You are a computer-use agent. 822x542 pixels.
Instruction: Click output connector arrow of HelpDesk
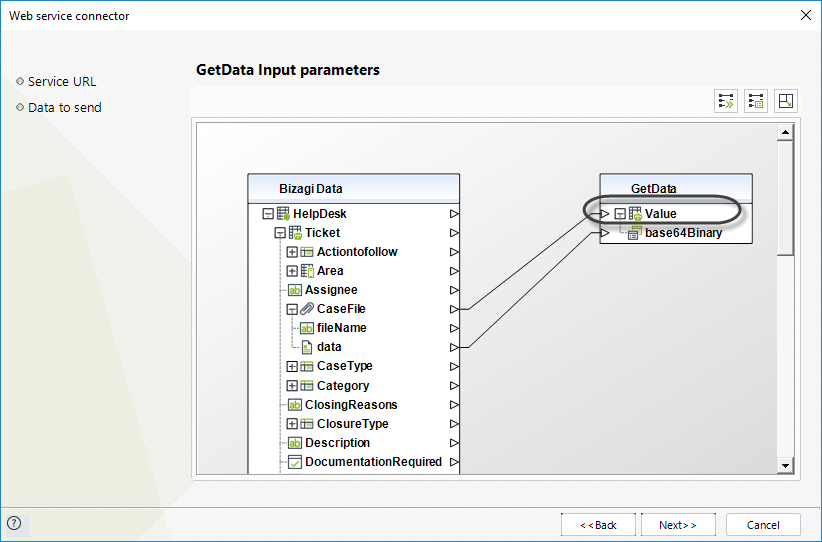[x=455, y=214]
